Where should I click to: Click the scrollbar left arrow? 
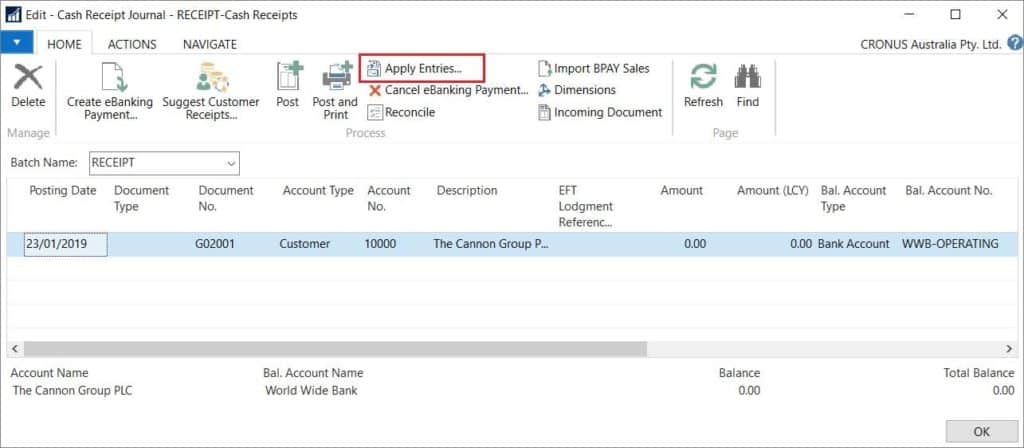coord(14,349)
